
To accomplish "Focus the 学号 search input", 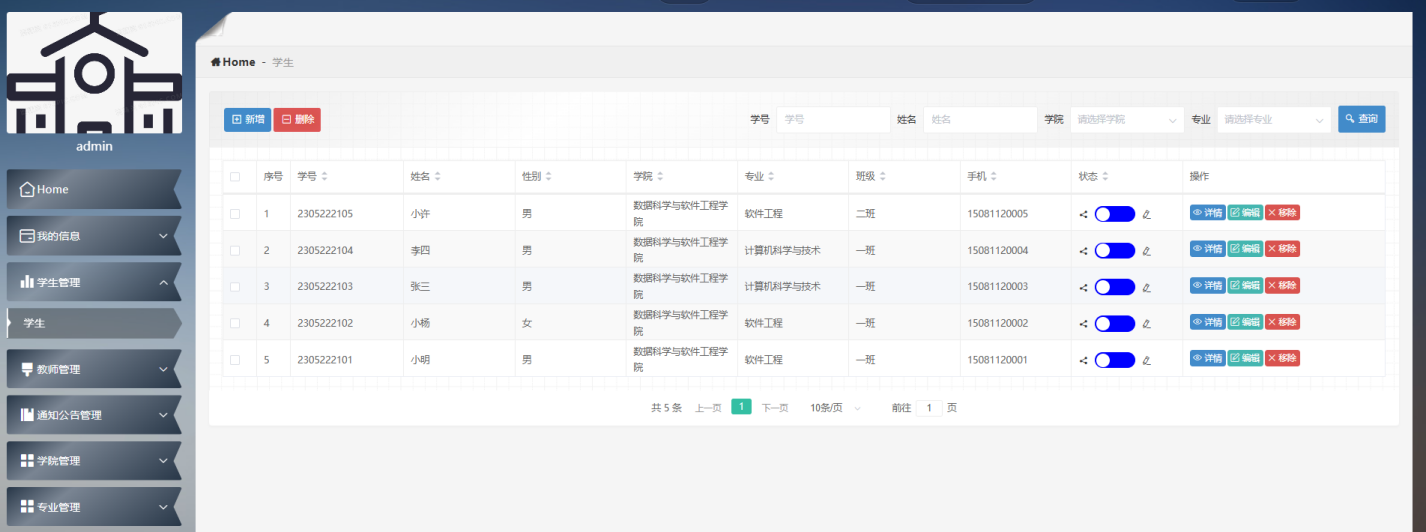I will [833, 119].
